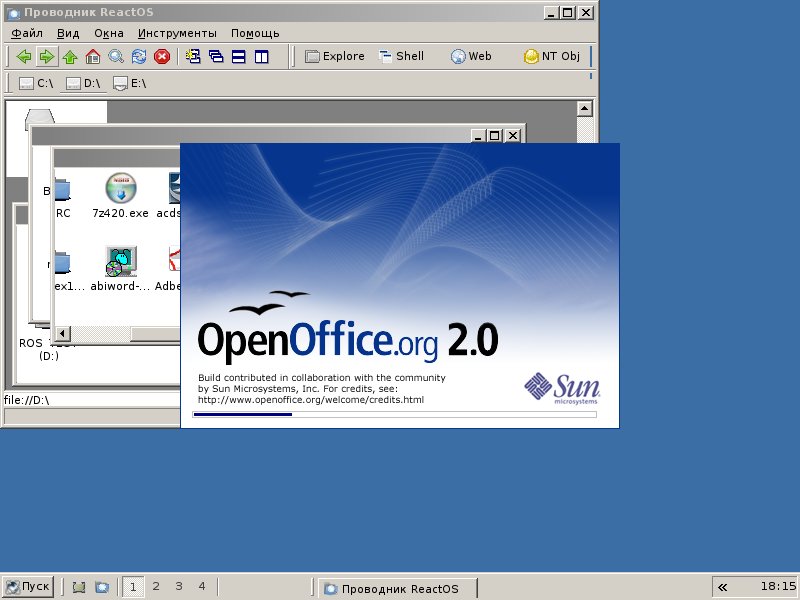Viewport: 800px width, 600px height.
Task: Click the Sun Microsystems logo on the splash
Action: [x=562, y=388]
